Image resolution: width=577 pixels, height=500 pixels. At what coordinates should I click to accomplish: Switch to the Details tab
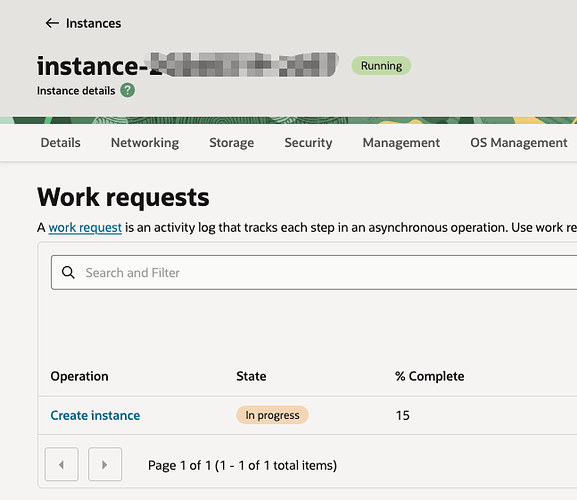[x=61, y=143]
